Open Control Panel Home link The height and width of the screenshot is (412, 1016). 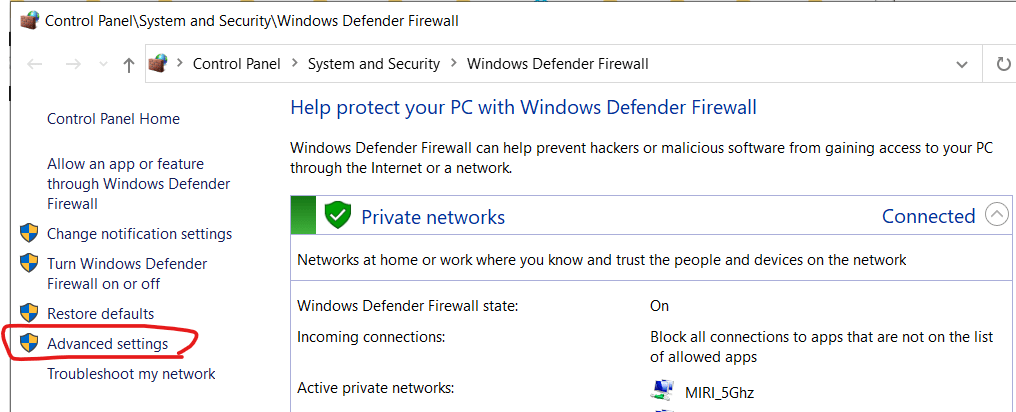click(x=113, y=119)
